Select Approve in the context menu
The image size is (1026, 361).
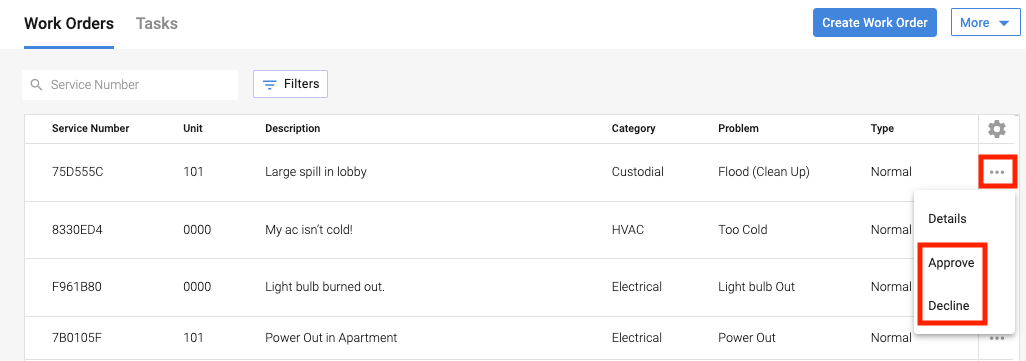(x=951, y=263)
